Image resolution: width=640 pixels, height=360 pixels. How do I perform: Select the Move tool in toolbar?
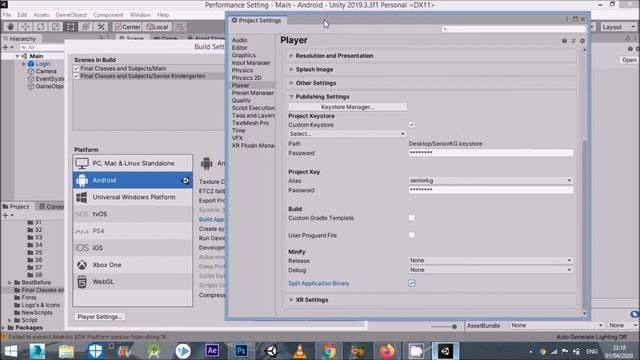tap(25, 27)
